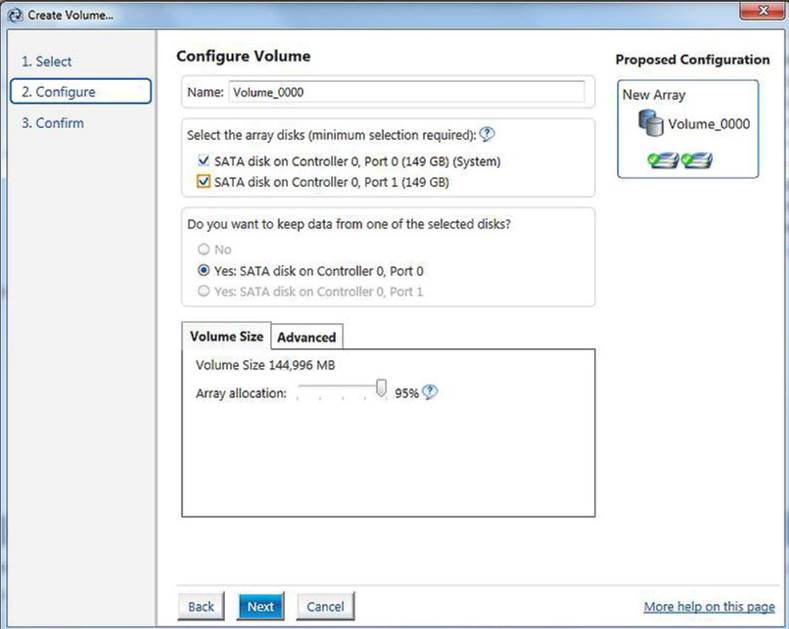Open the Volume Size tab
This screenshot has height=629, width=789.
pyautogui.click(x=226, y=336)
